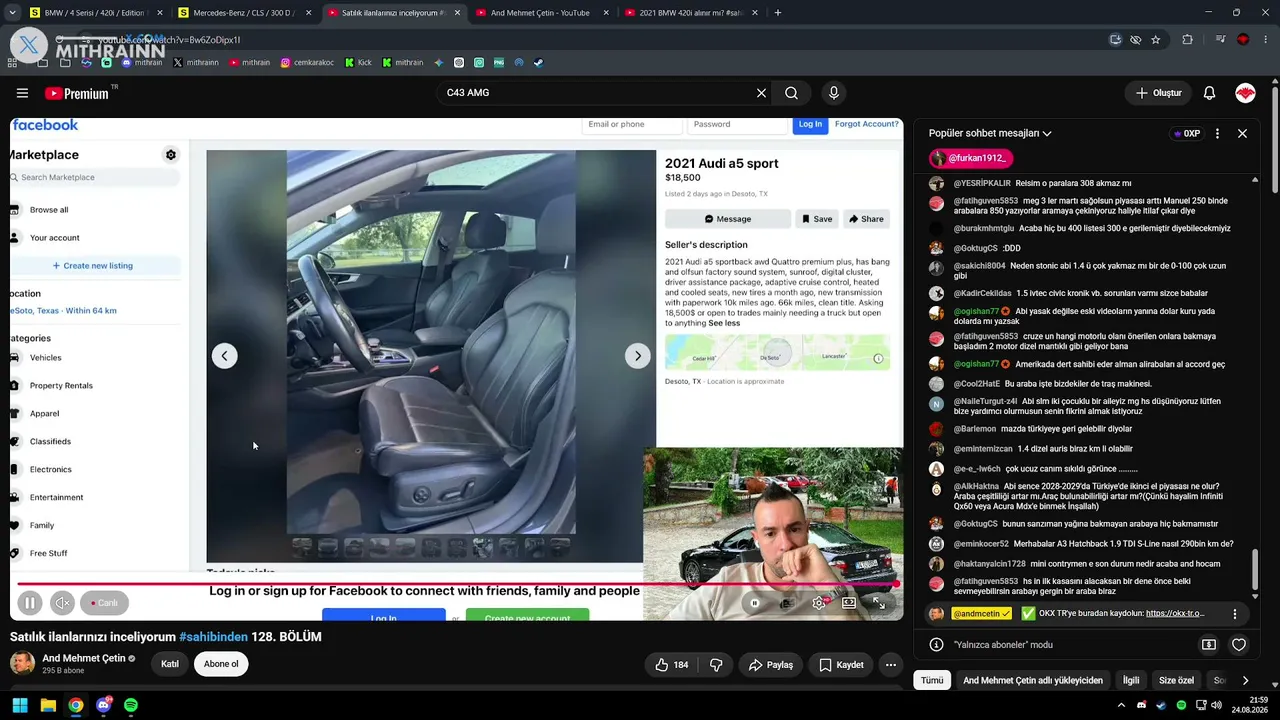
Task: Open the browser extensions puzzle icon
Action: pyautogui.click(x=1188, y=40)
